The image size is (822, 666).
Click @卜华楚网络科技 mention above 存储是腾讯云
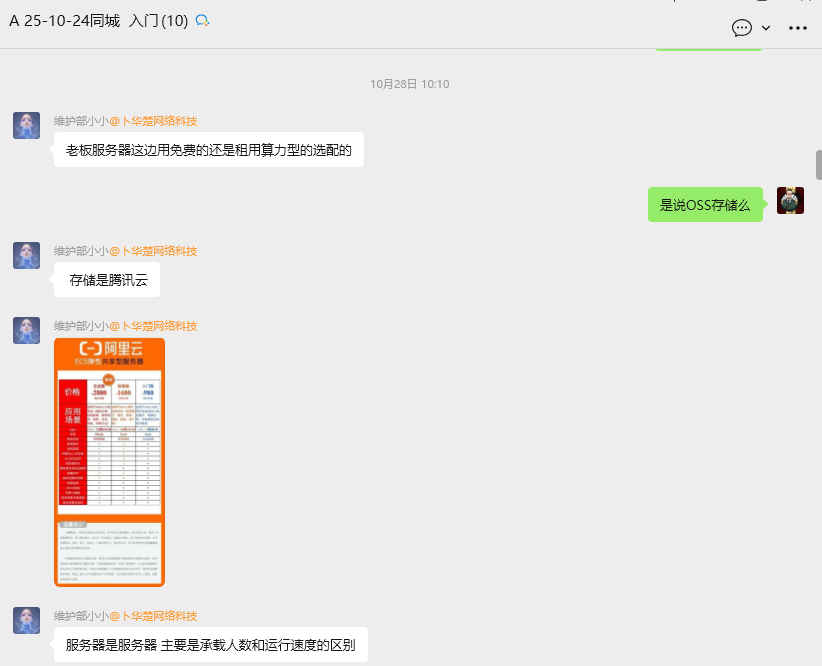153,251
